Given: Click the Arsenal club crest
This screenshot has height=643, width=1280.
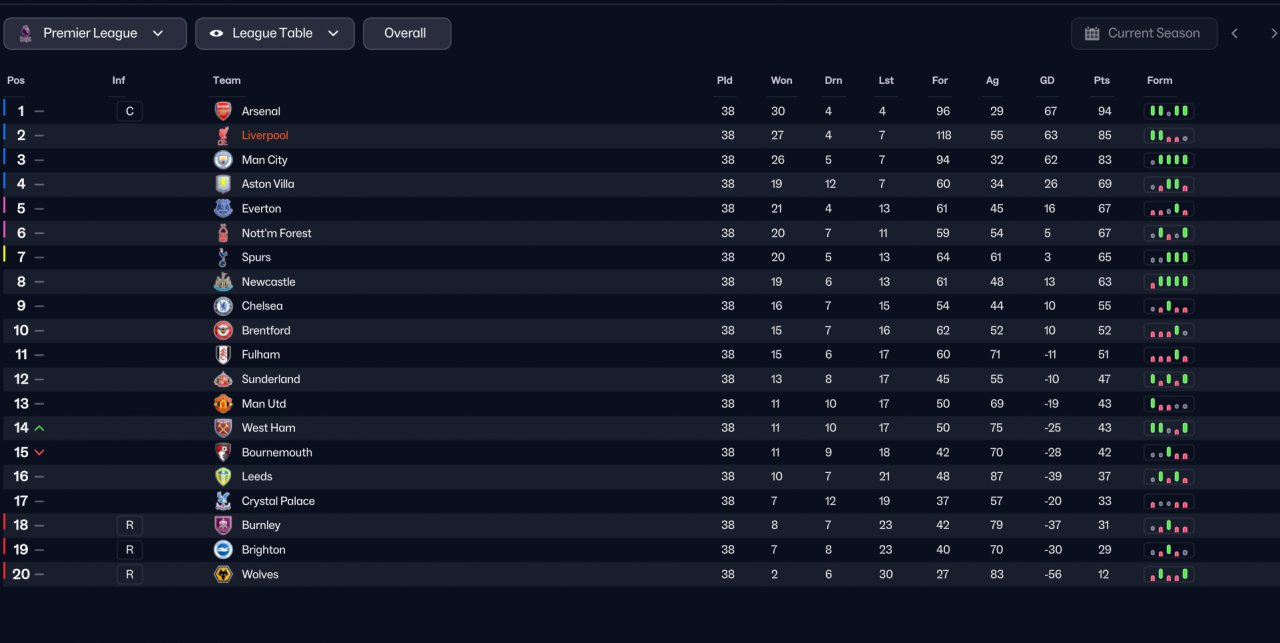Looking at the screenshot, I should [x=223, y=111].
